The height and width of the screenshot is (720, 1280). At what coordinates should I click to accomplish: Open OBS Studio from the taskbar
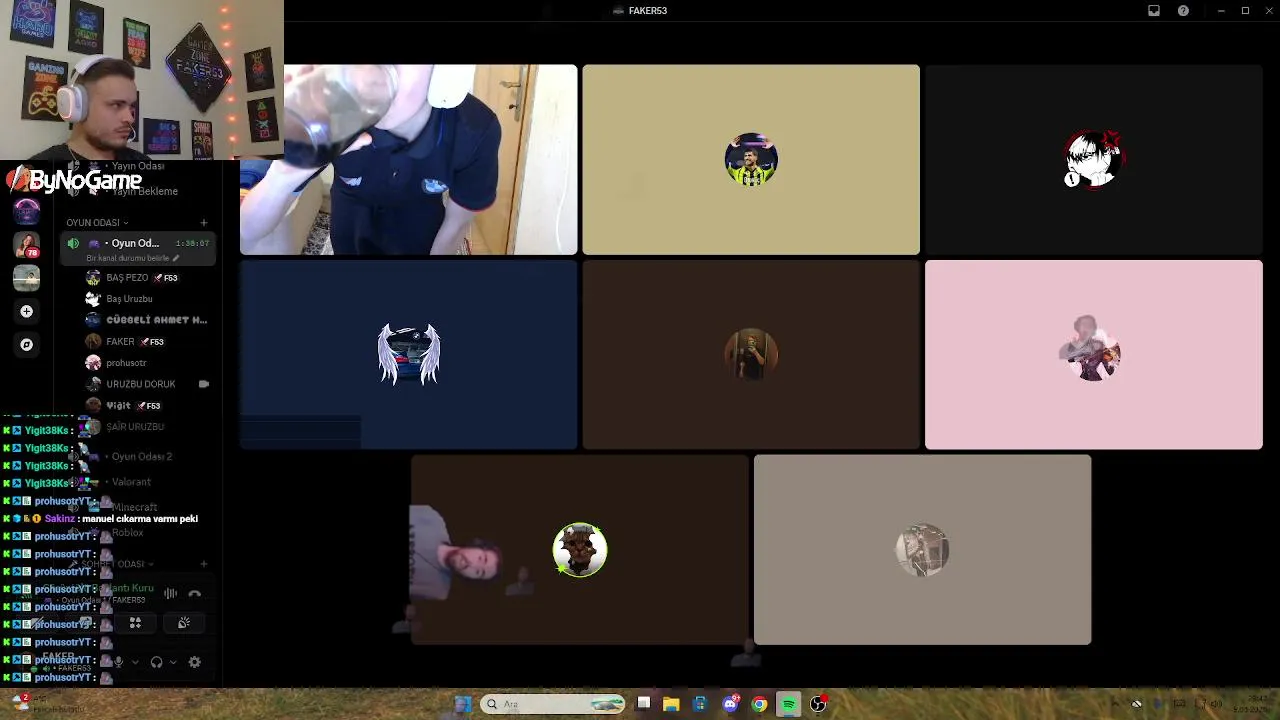818,704
